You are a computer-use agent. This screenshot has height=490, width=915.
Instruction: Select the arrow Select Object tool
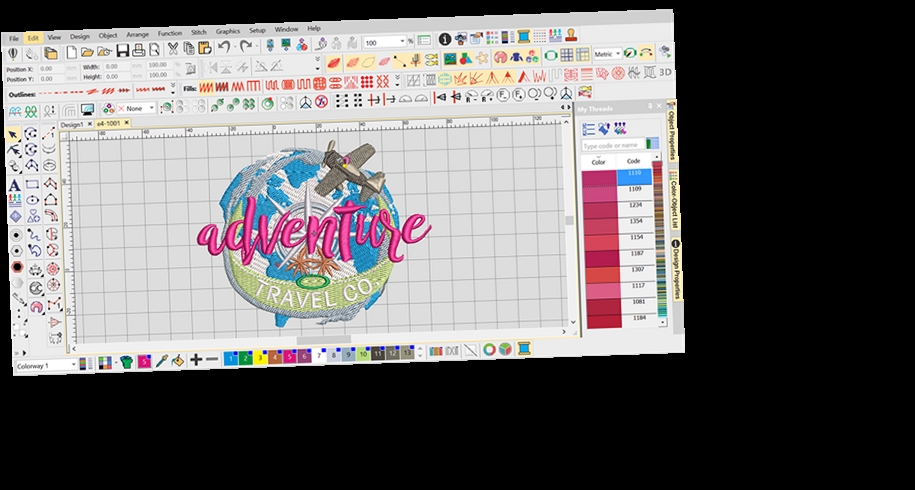pos(13,135)
